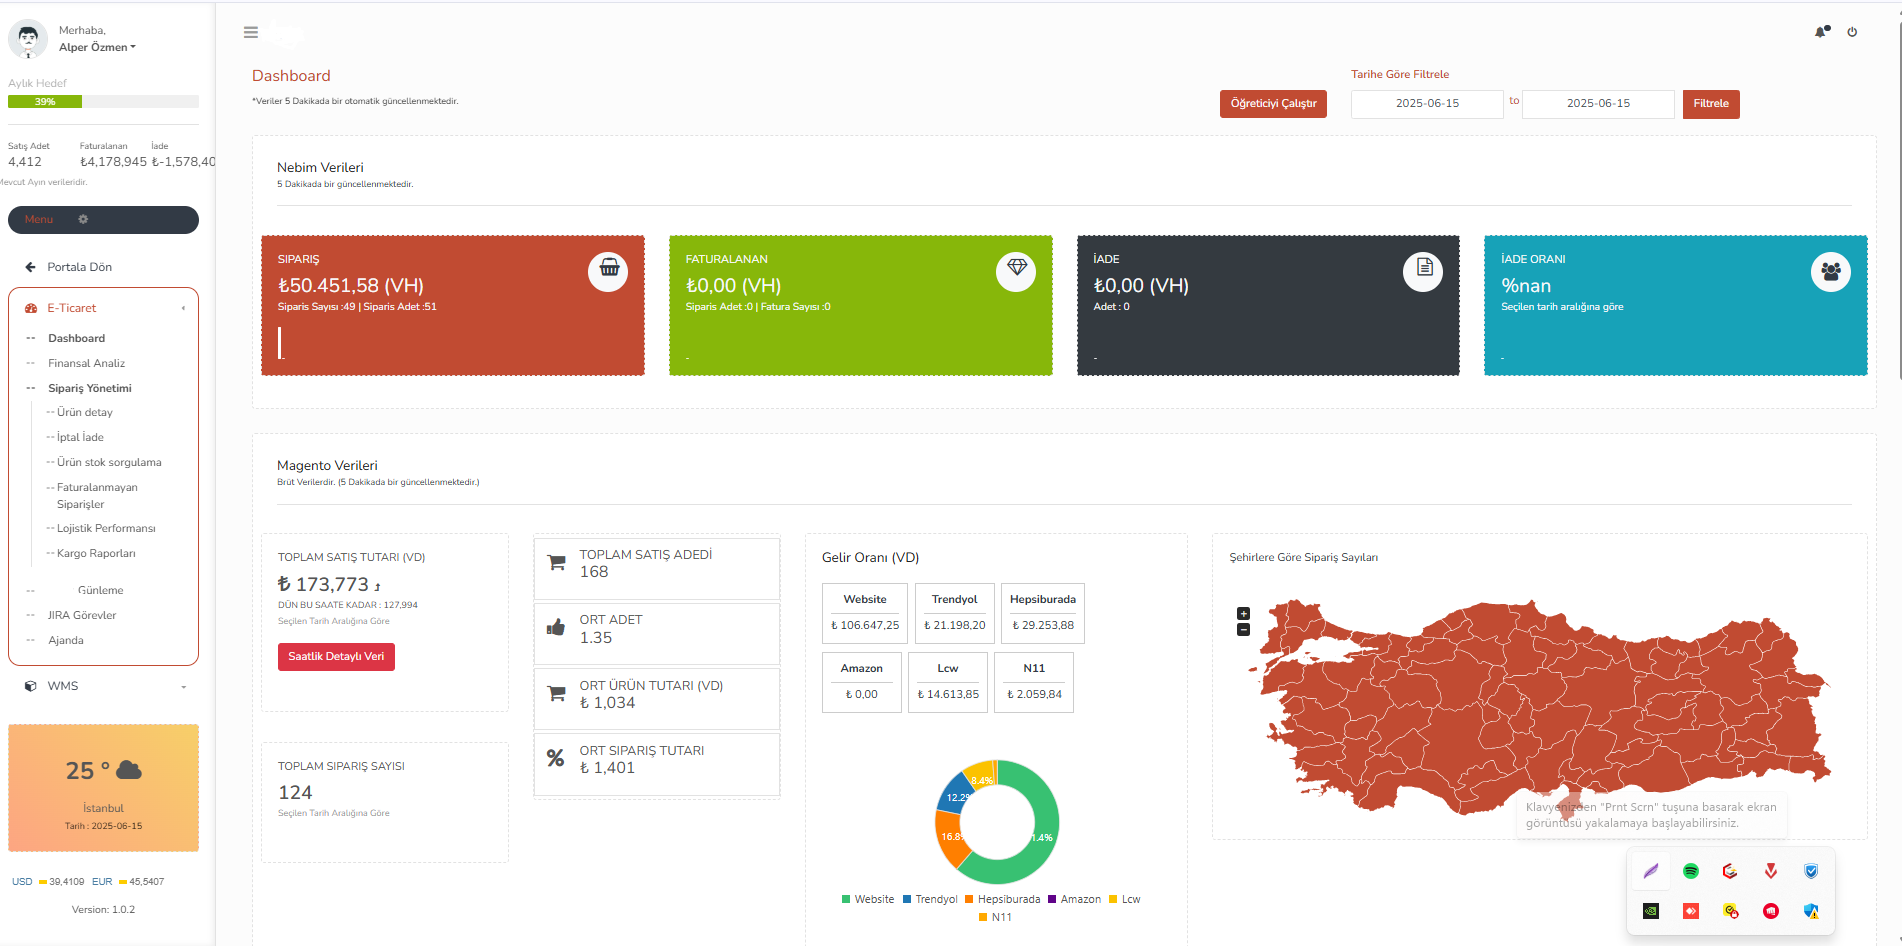
Task: Click the Filtrele button
Action: click(x=1710, y=104)
